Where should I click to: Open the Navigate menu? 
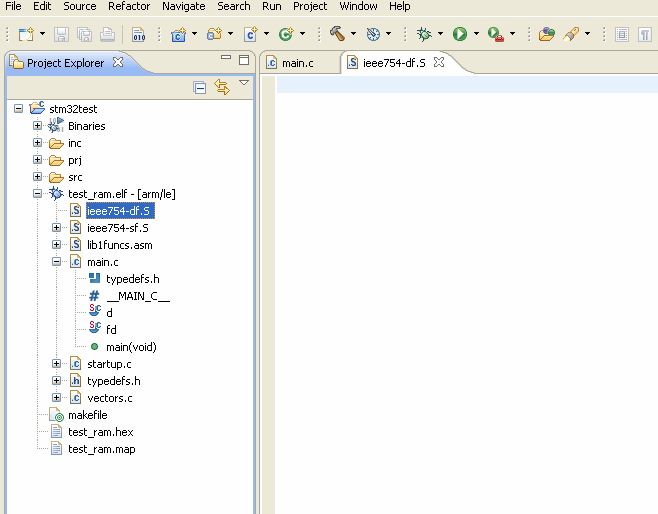183,6
